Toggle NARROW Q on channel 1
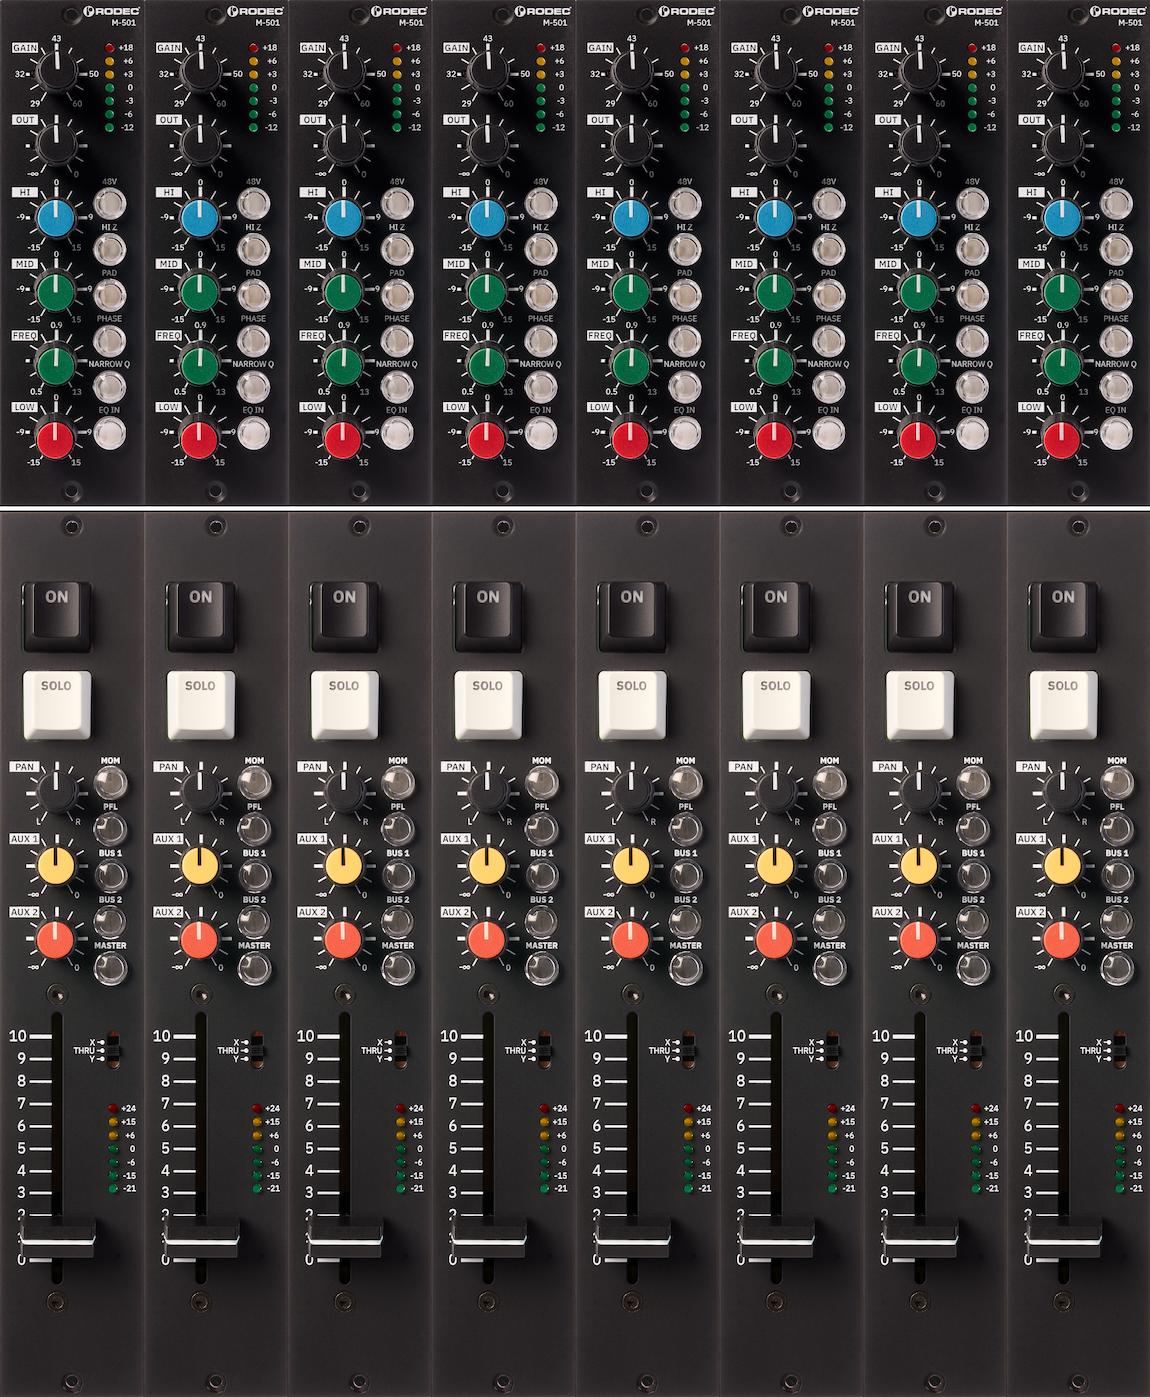Screen dimensions: 1150x1397 (x=110, y=386)
